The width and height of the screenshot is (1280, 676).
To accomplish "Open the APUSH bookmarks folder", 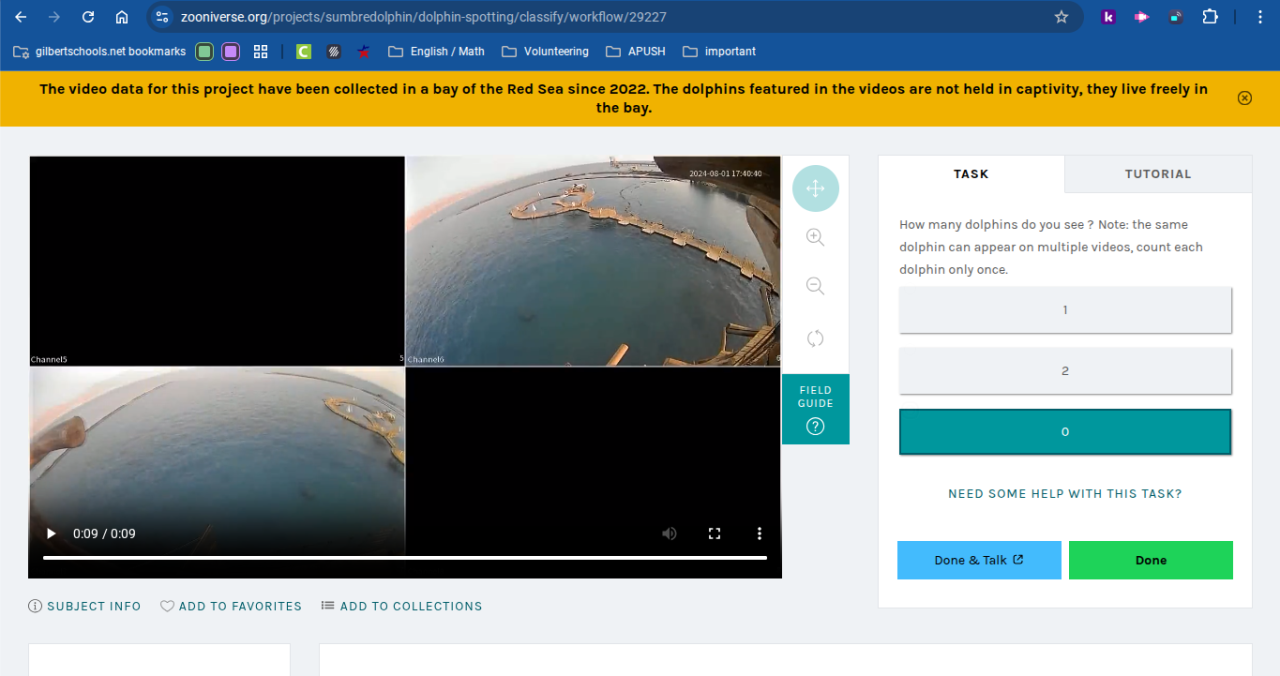I will click(x=635, y=51).
